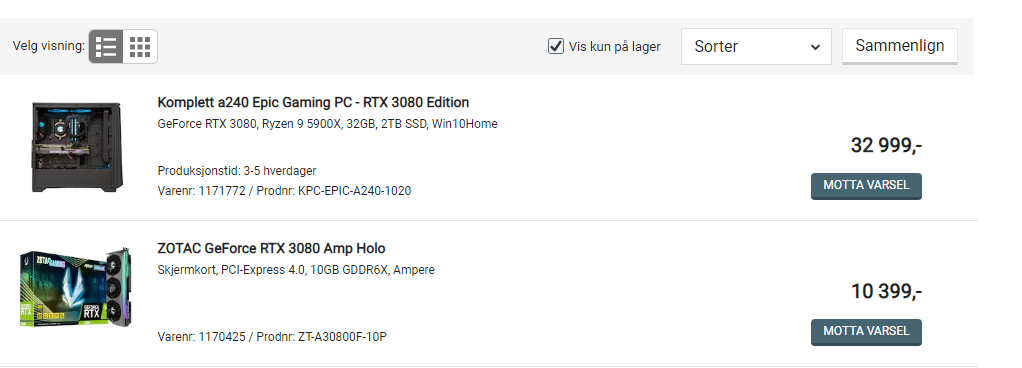This screenshot has width=1022, height=368.
Task: Click the Komplett gaming PC case thumbnail
Action: click(x=77, y=147)
